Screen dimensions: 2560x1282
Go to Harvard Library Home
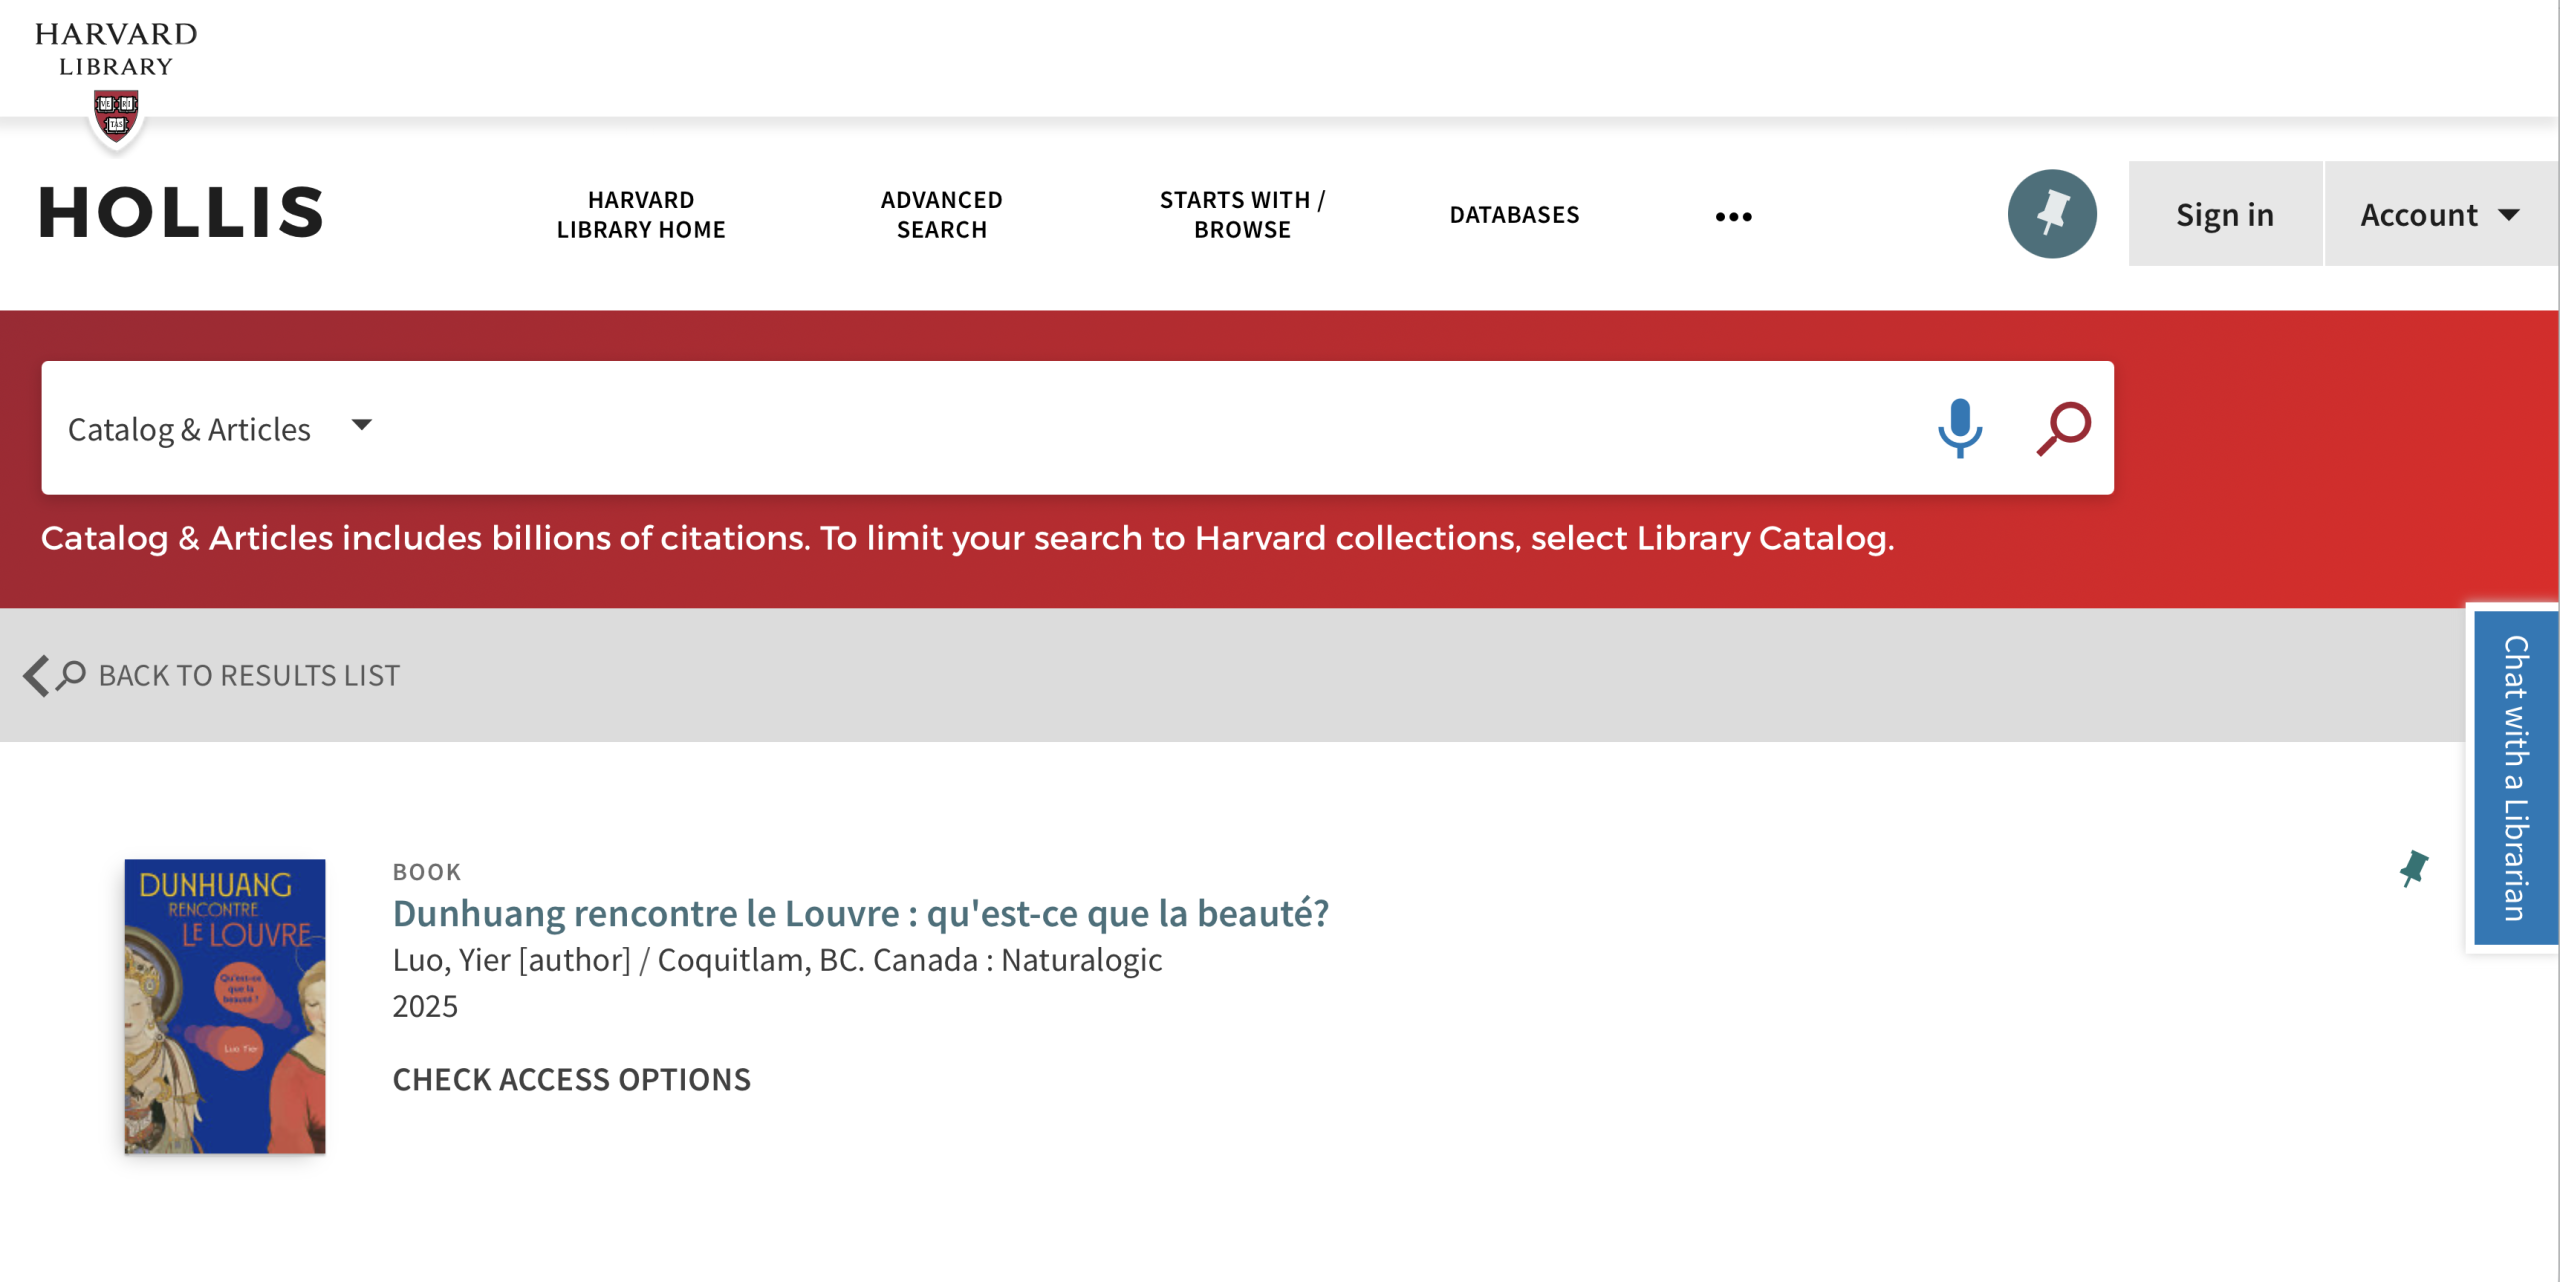click(641, 214)
